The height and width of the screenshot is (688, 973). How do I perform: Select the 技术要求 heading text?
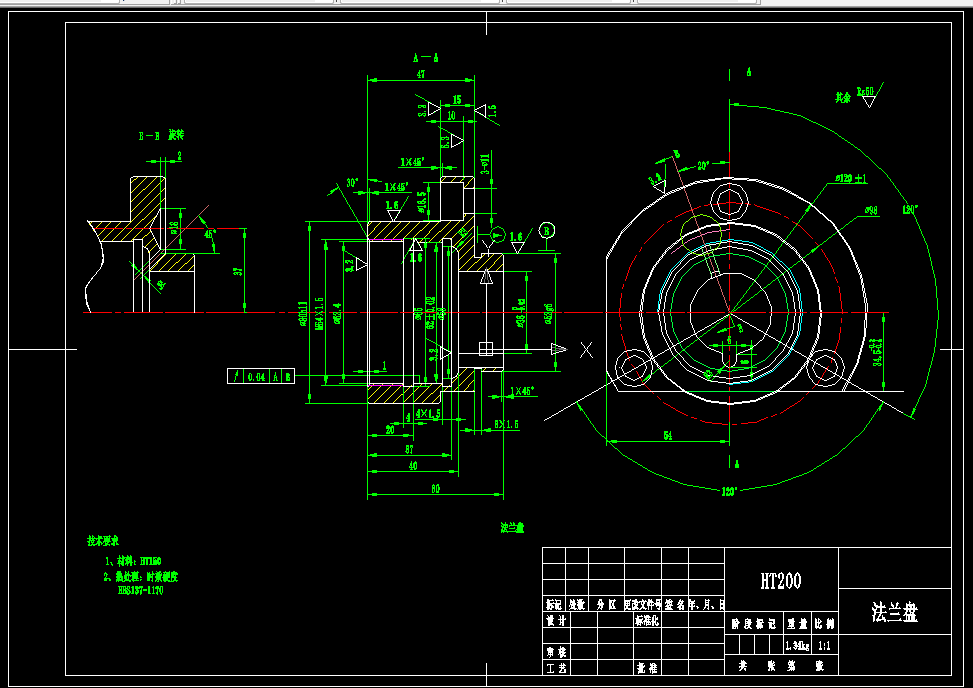tap(102, 540)
